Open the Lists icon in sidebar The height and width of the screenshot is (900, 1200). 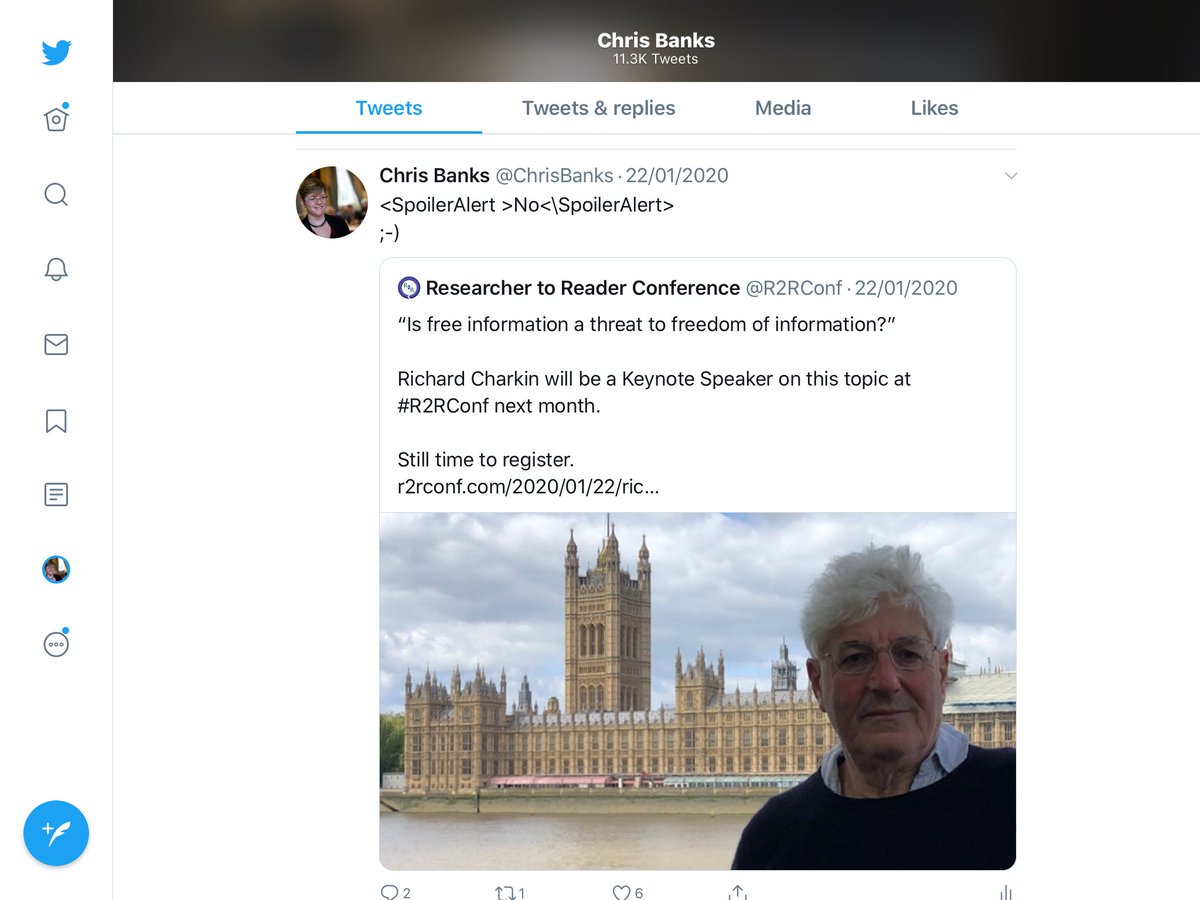pyautogui.click(x=56, y=495)
